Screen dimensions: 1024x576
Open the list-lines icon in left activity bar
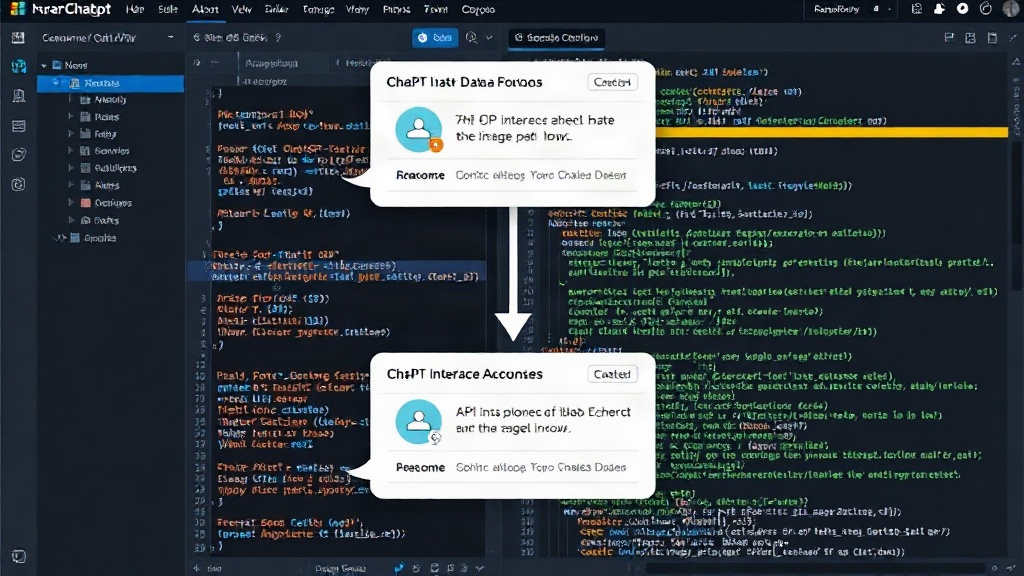19,125
